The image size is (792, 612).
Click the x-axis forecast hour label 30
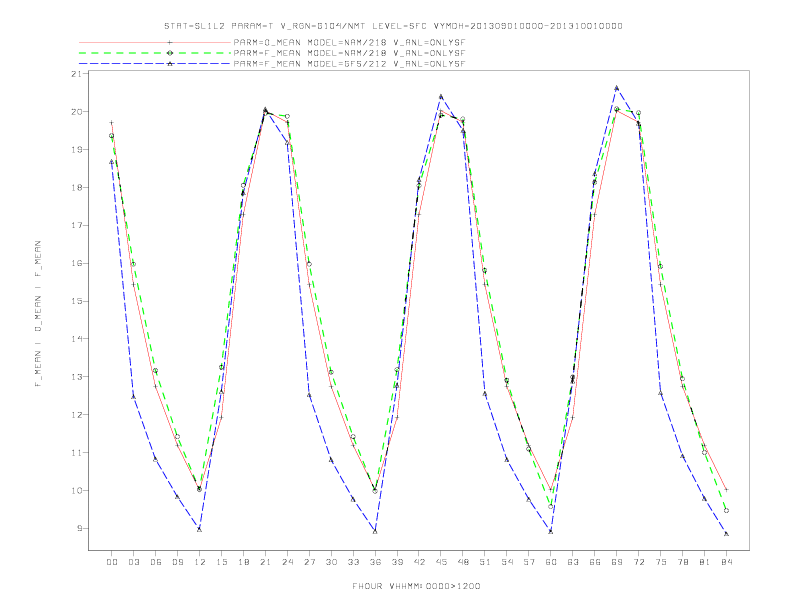pos(331,562)
